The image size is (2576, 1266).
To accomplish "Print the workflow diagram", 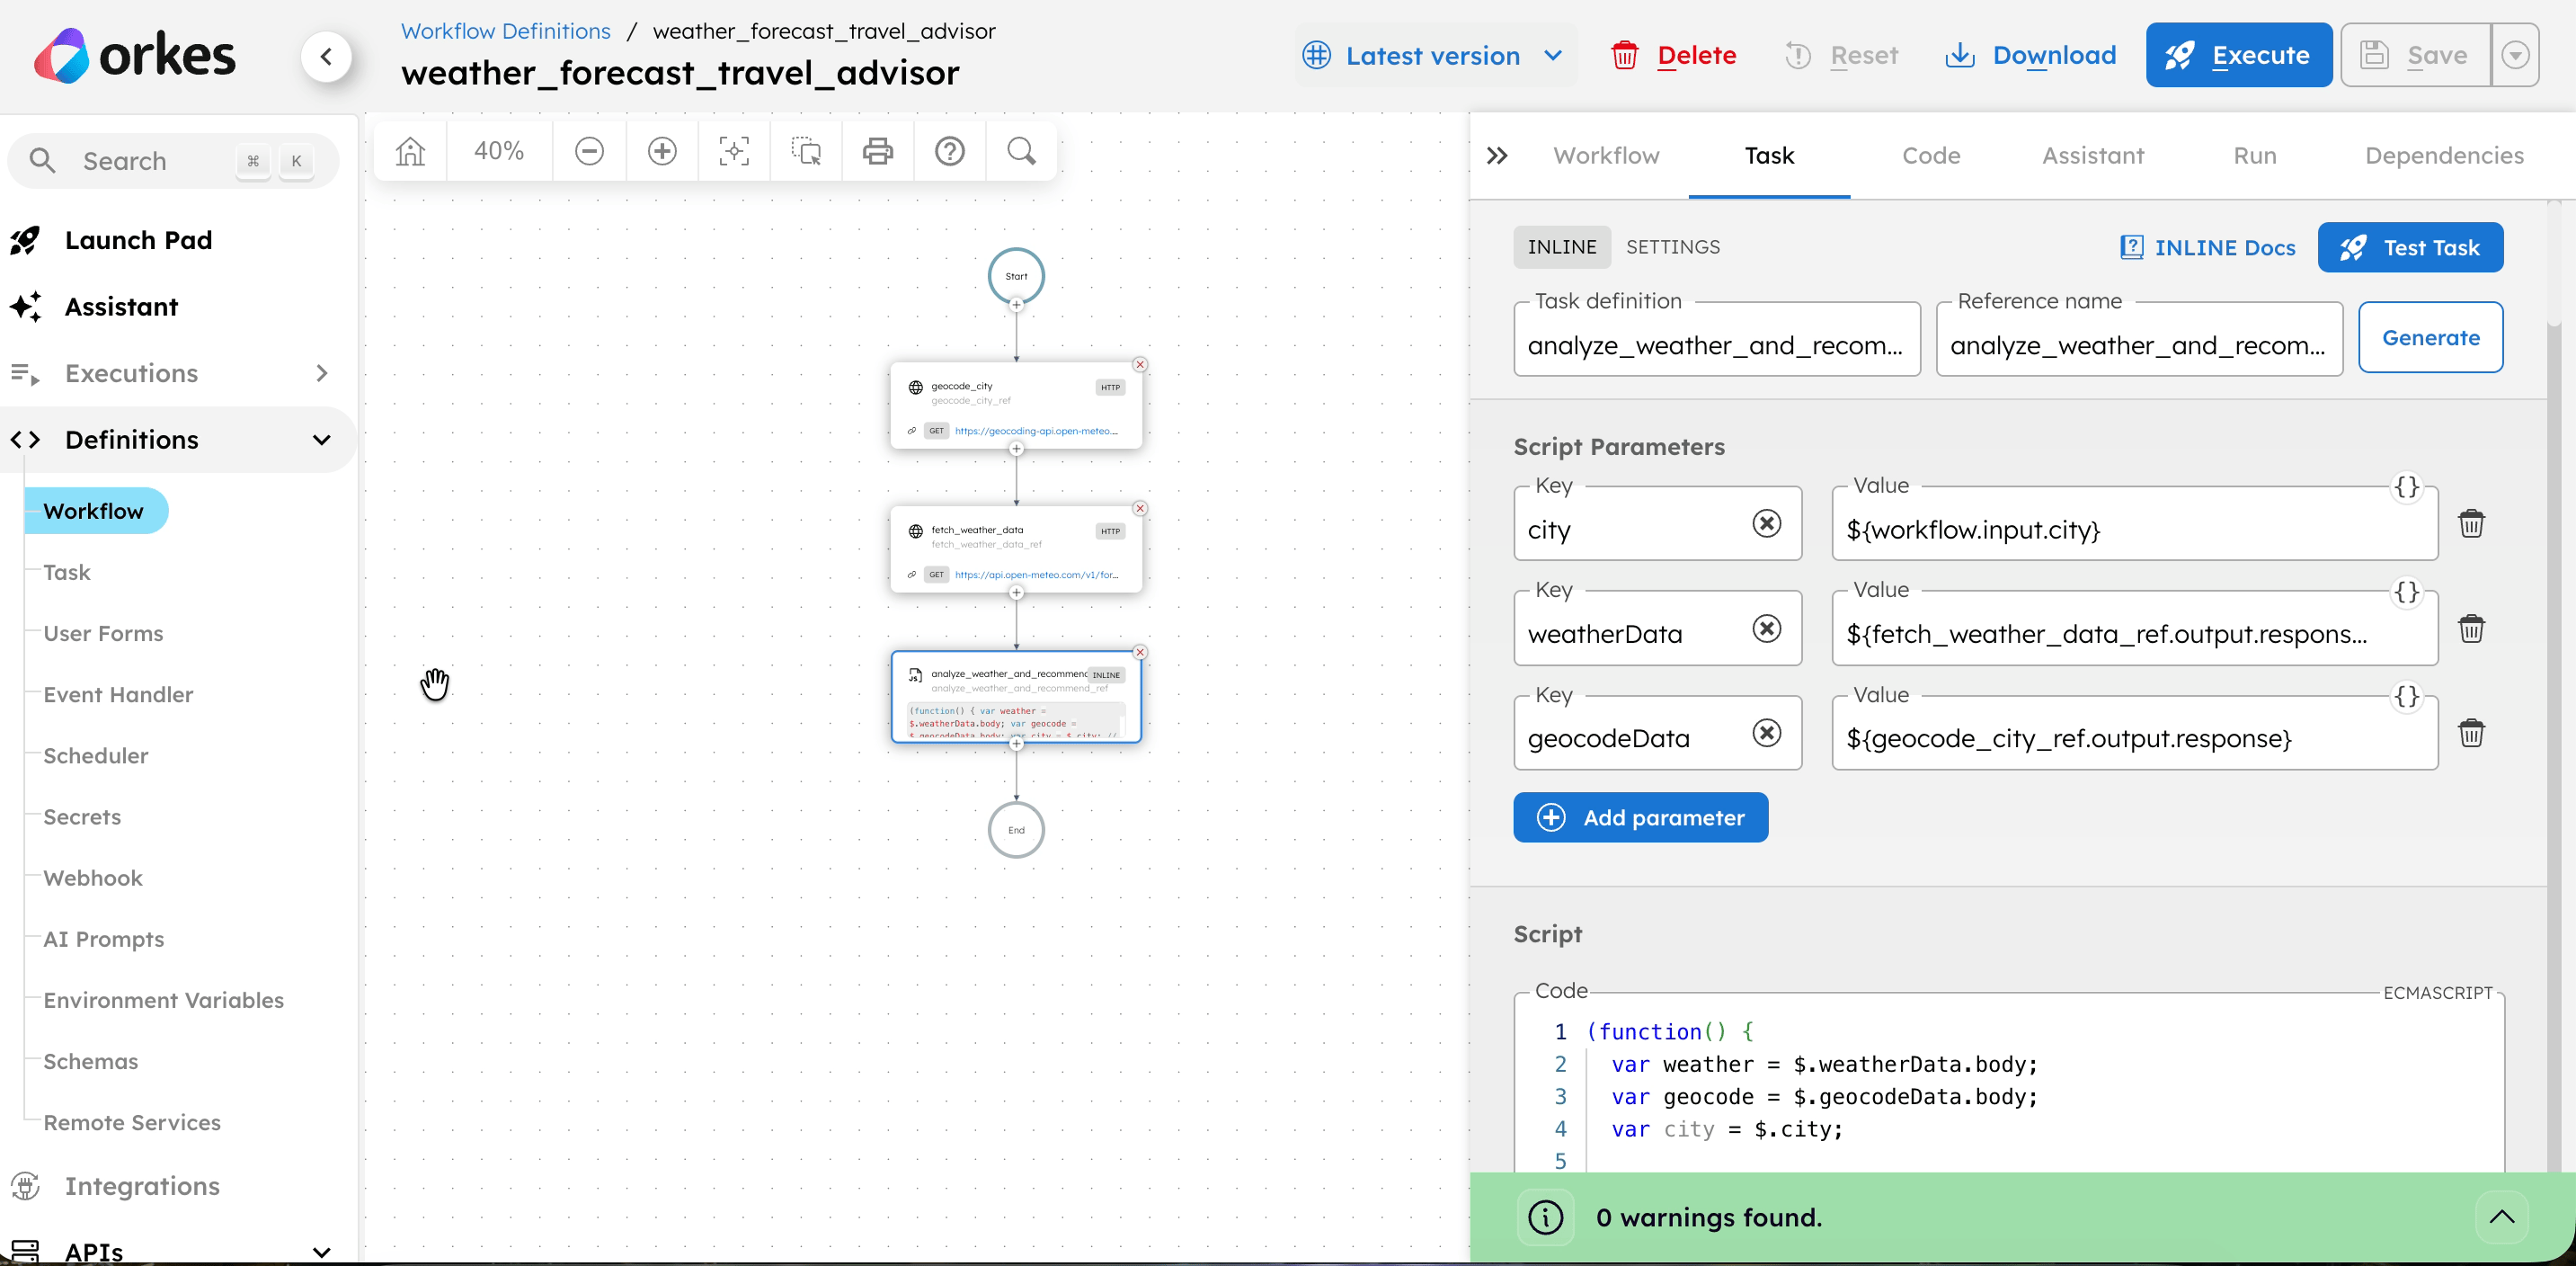I will [878, 151].
